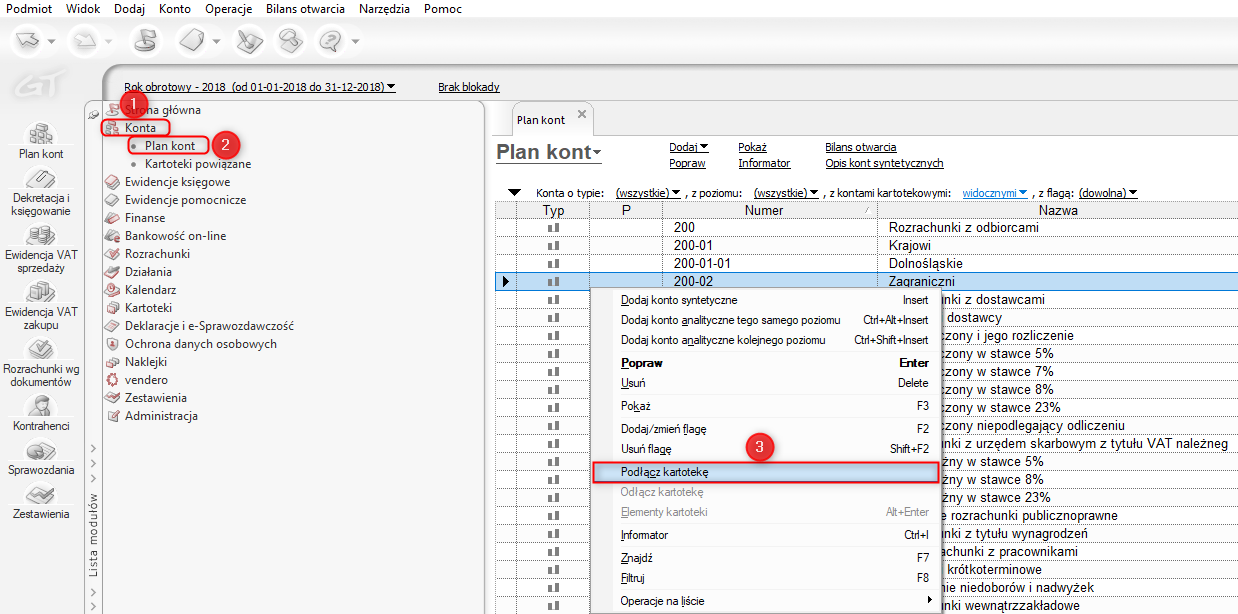Open Plan kont in left icon sidebar
Screen dimensions: 1238x614
41,140
